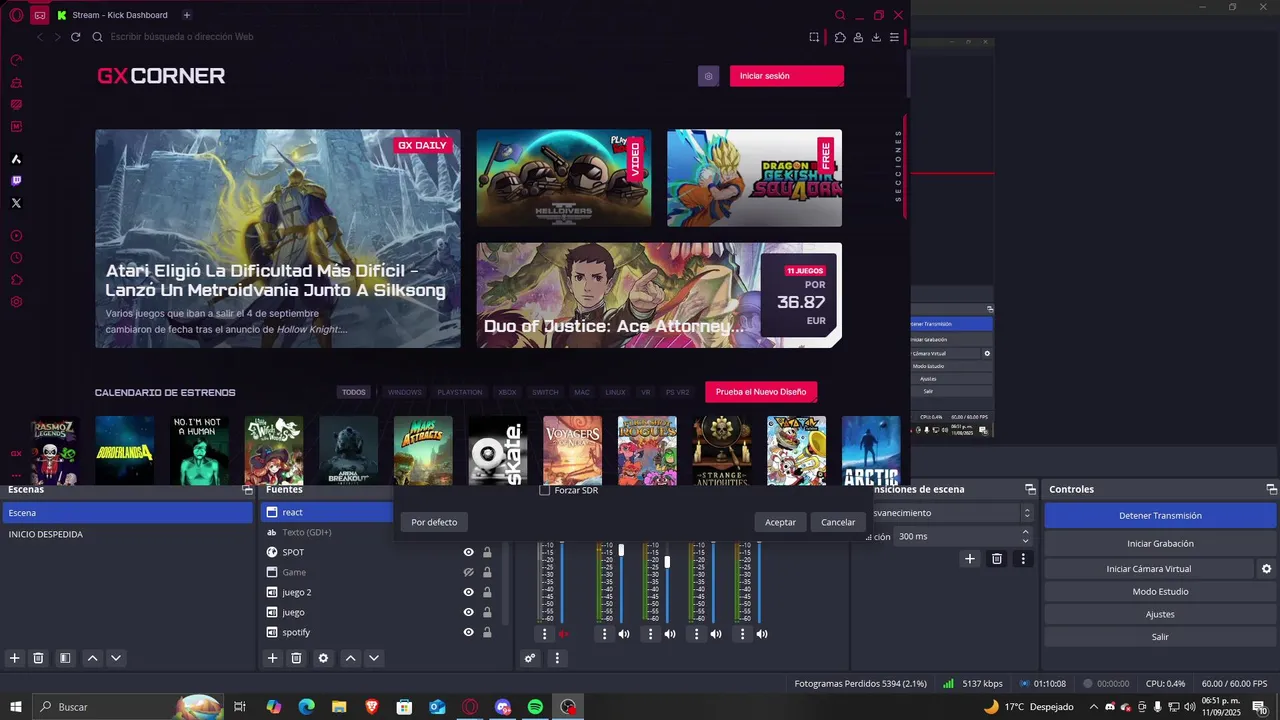The width and height of the screenshot is (1280, 720).
Task: Reload the page in Opera
Action: 75,37
